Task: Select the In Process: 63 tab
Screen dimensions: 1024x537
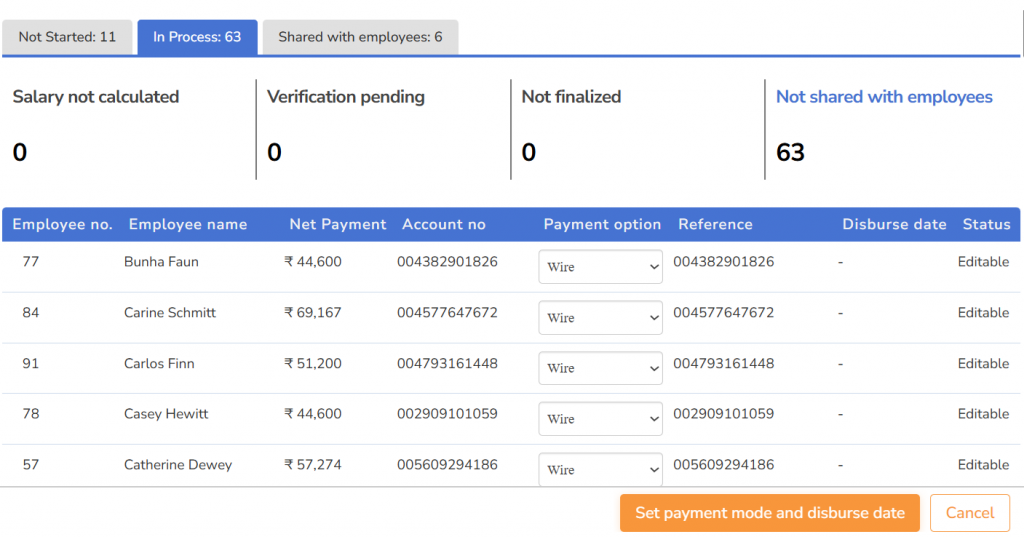Action: (197, 37)
